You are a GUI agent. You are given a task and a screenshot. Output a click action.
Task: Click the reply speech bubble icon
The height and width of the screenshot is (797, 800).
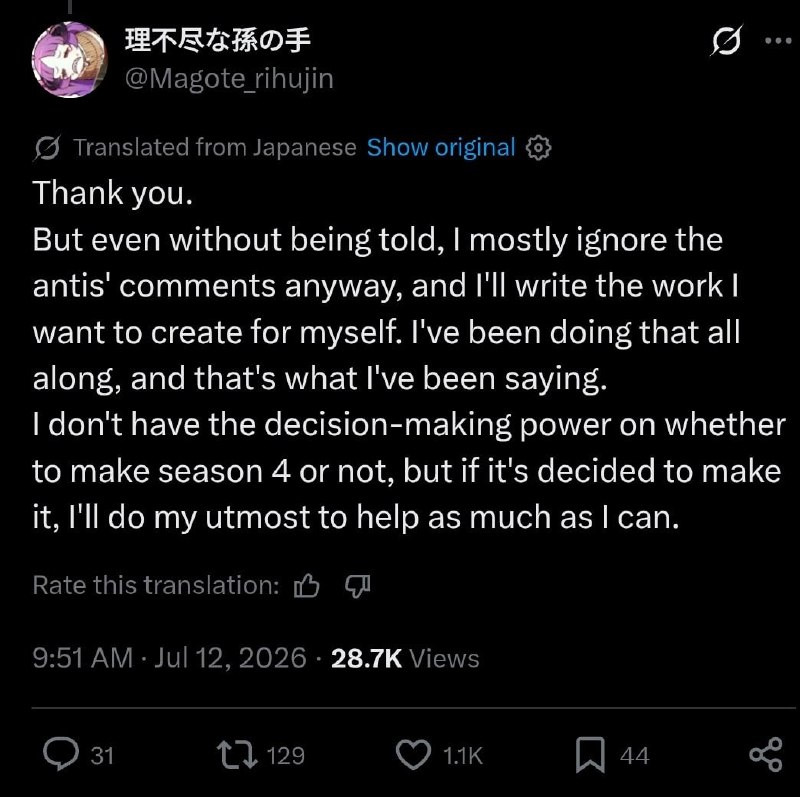(61, 754)
